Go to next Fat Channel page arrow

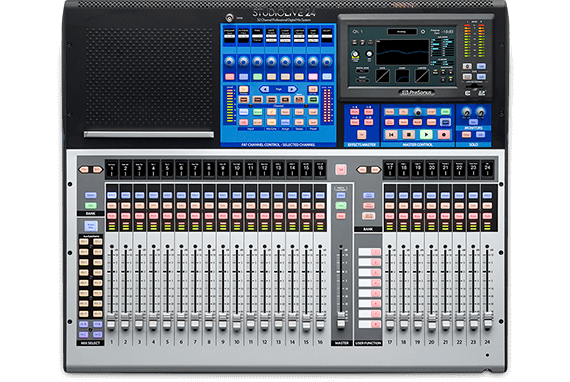(292, 89)
